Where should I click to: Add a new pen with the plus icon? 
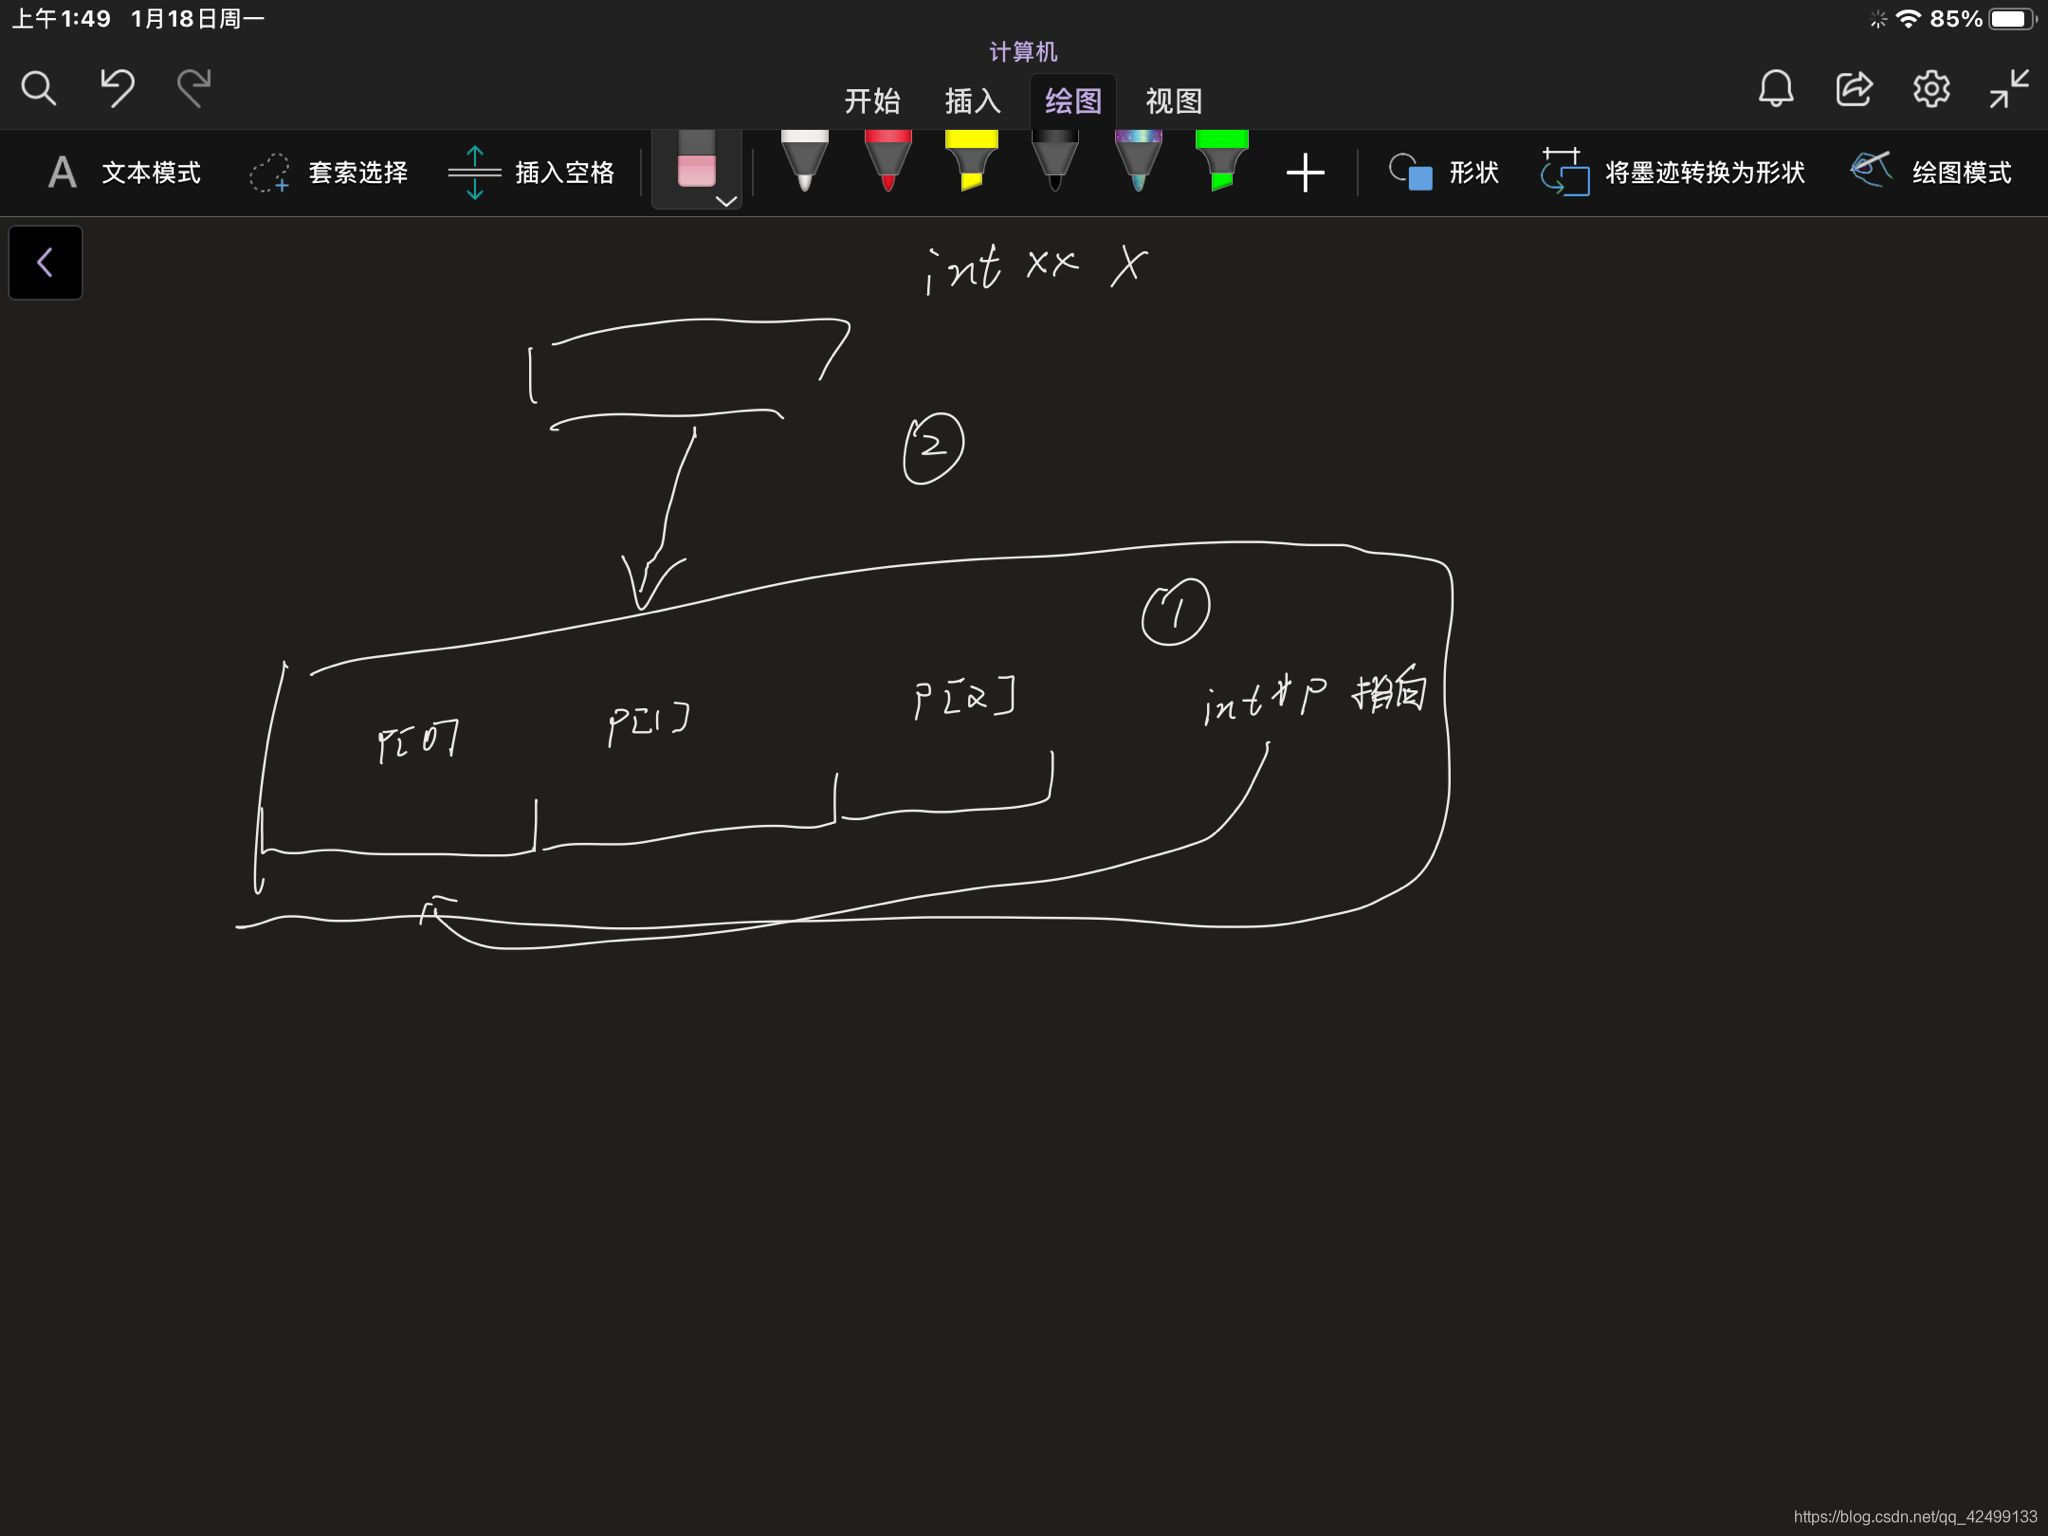tap(1304, 173)
